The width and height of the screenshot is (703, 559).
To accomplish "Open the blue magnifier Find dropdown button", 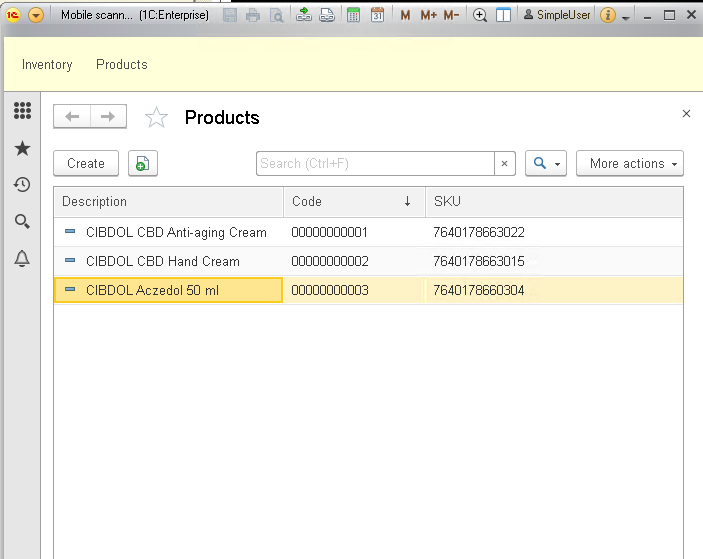I will [x=546, y=163].
